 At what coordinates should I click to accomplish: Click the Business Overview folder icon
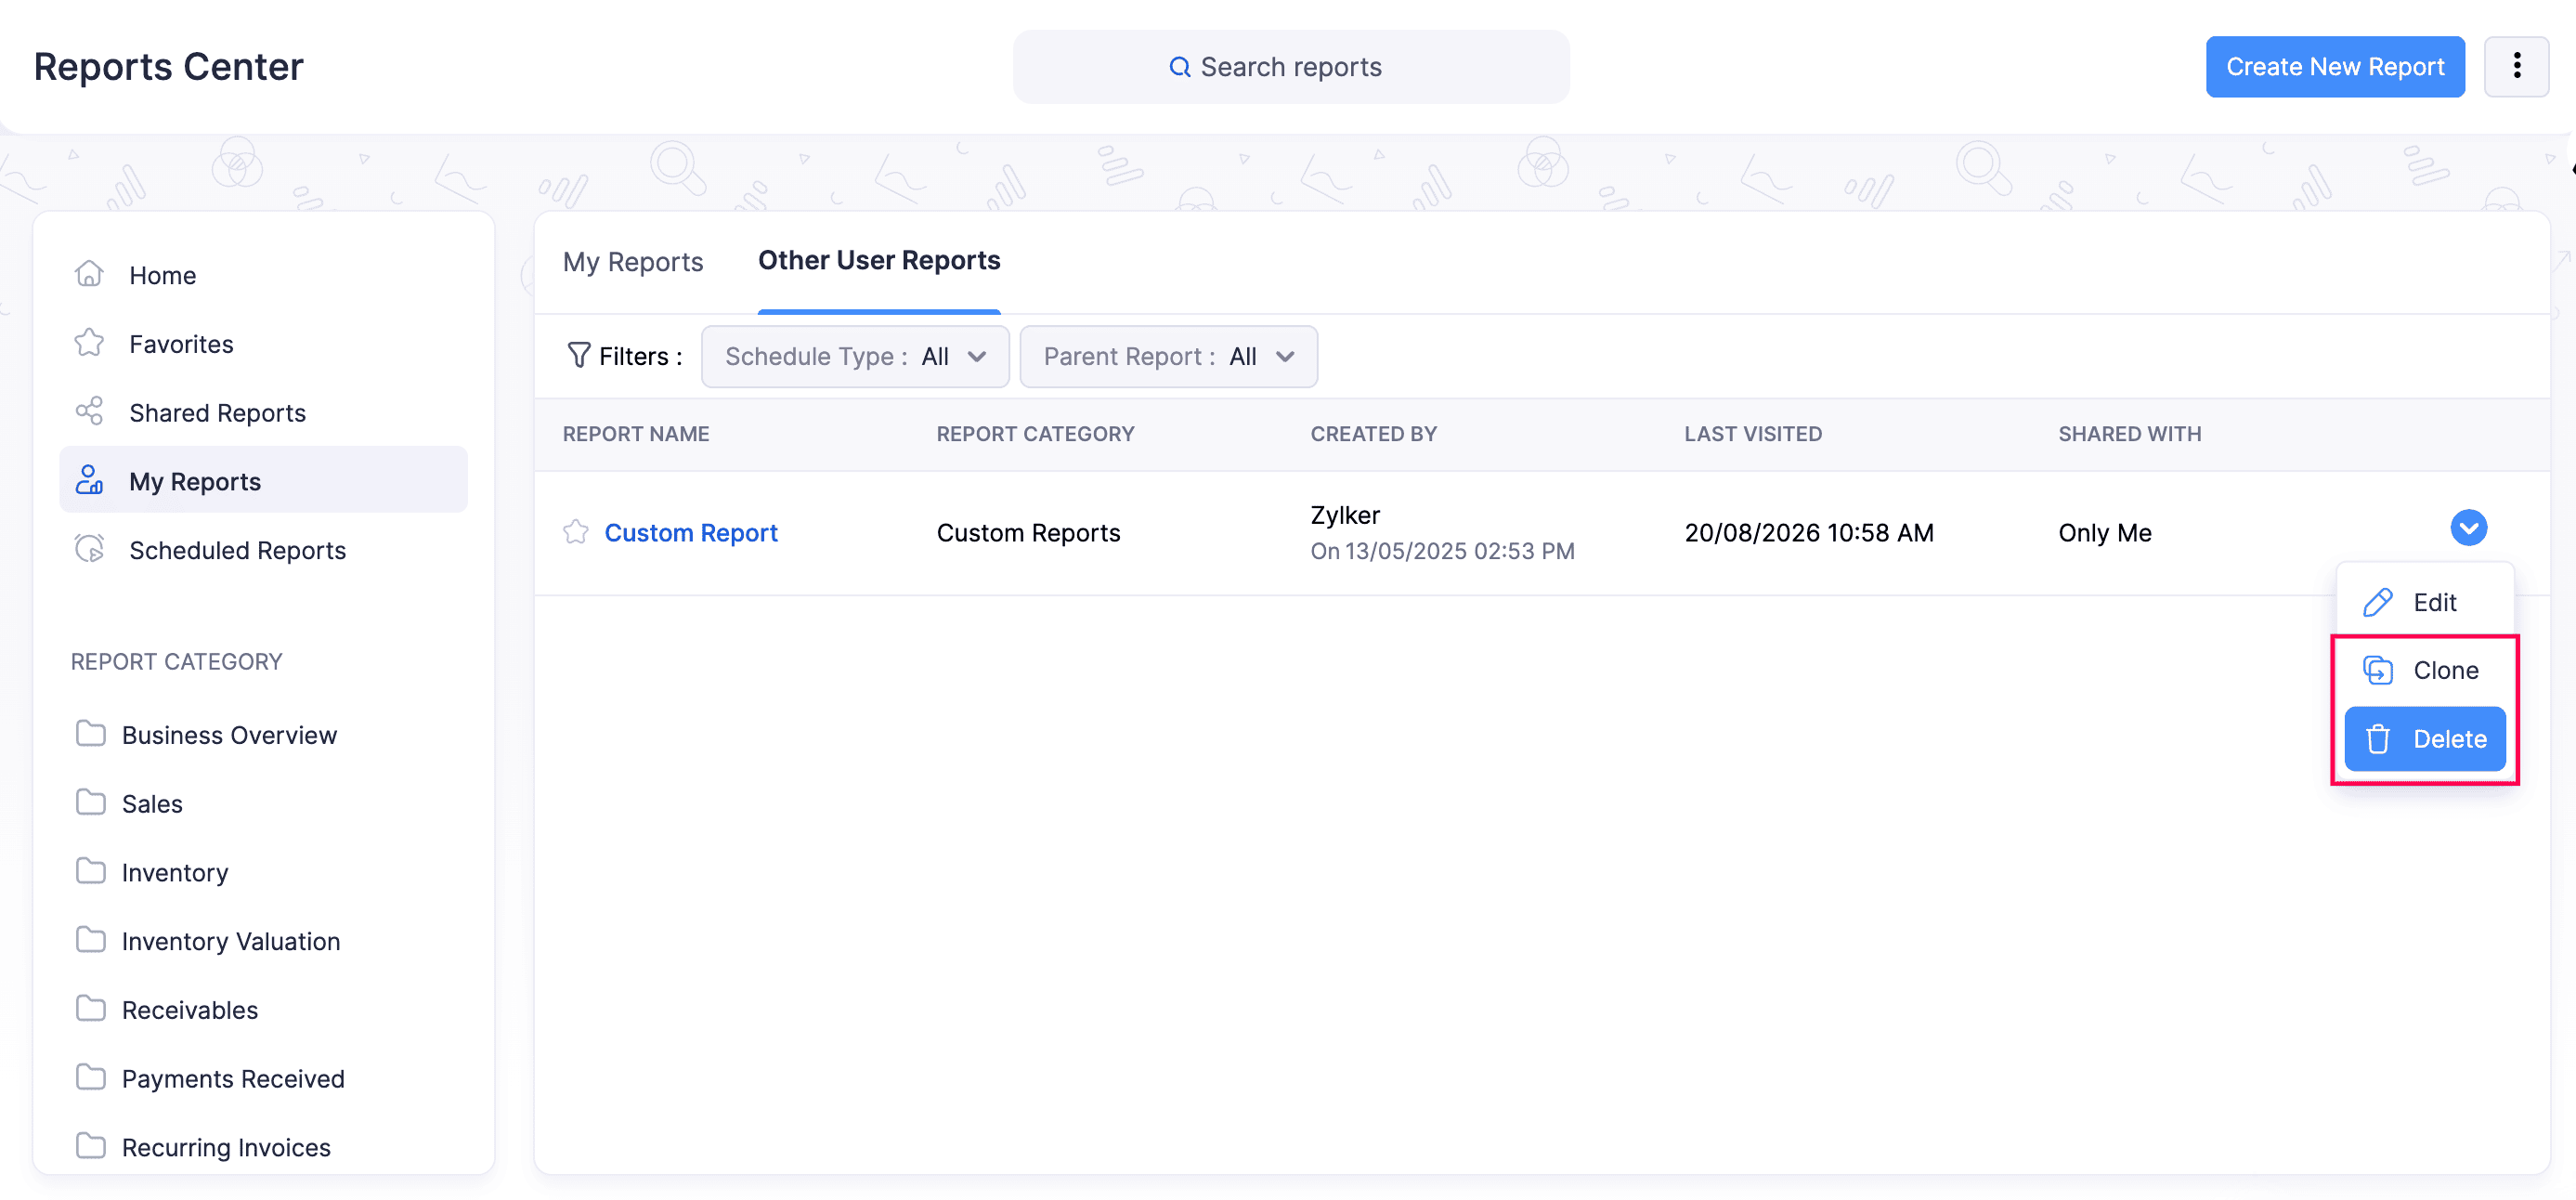[91, 734]
